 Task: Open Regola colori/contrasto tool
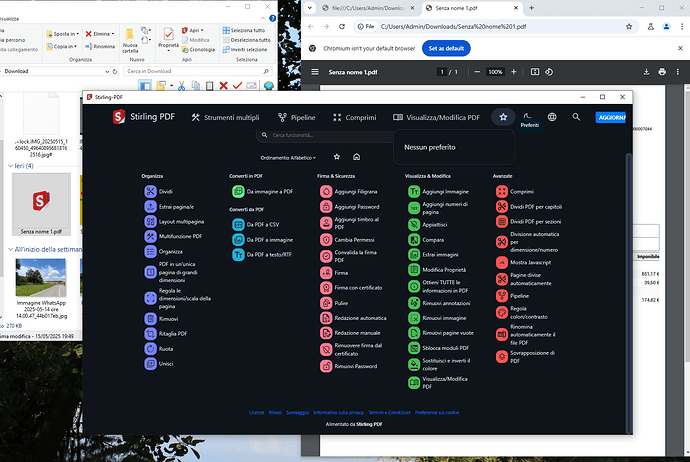coord(522,312)
